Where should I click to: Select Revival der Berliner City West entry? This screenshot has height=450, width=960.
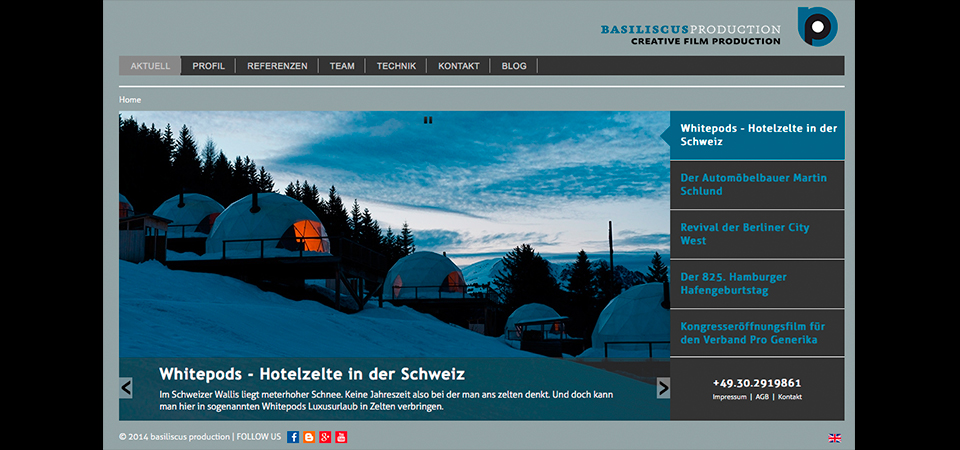point(757,234)
